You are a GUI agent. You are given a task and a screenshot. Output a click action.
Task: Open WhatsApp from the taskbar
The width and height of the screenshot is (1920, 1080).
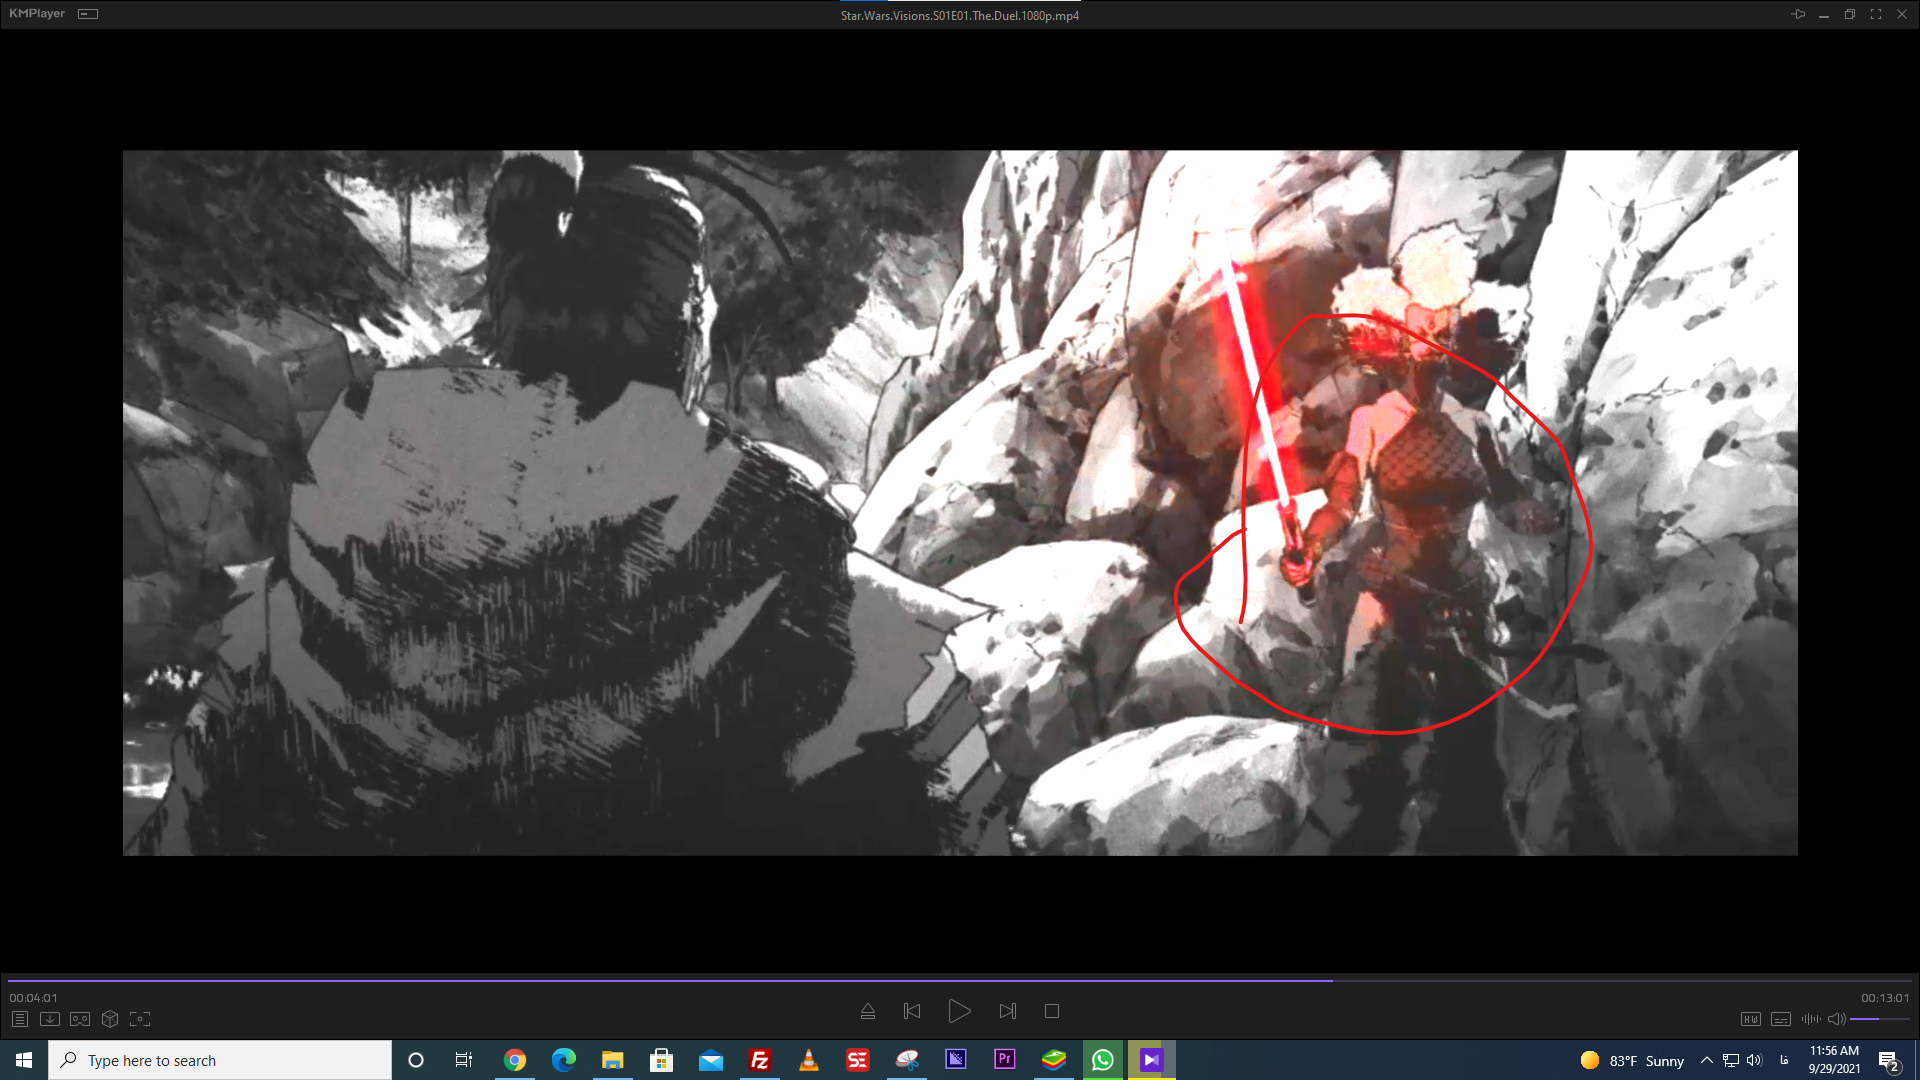[1103, 1060]
